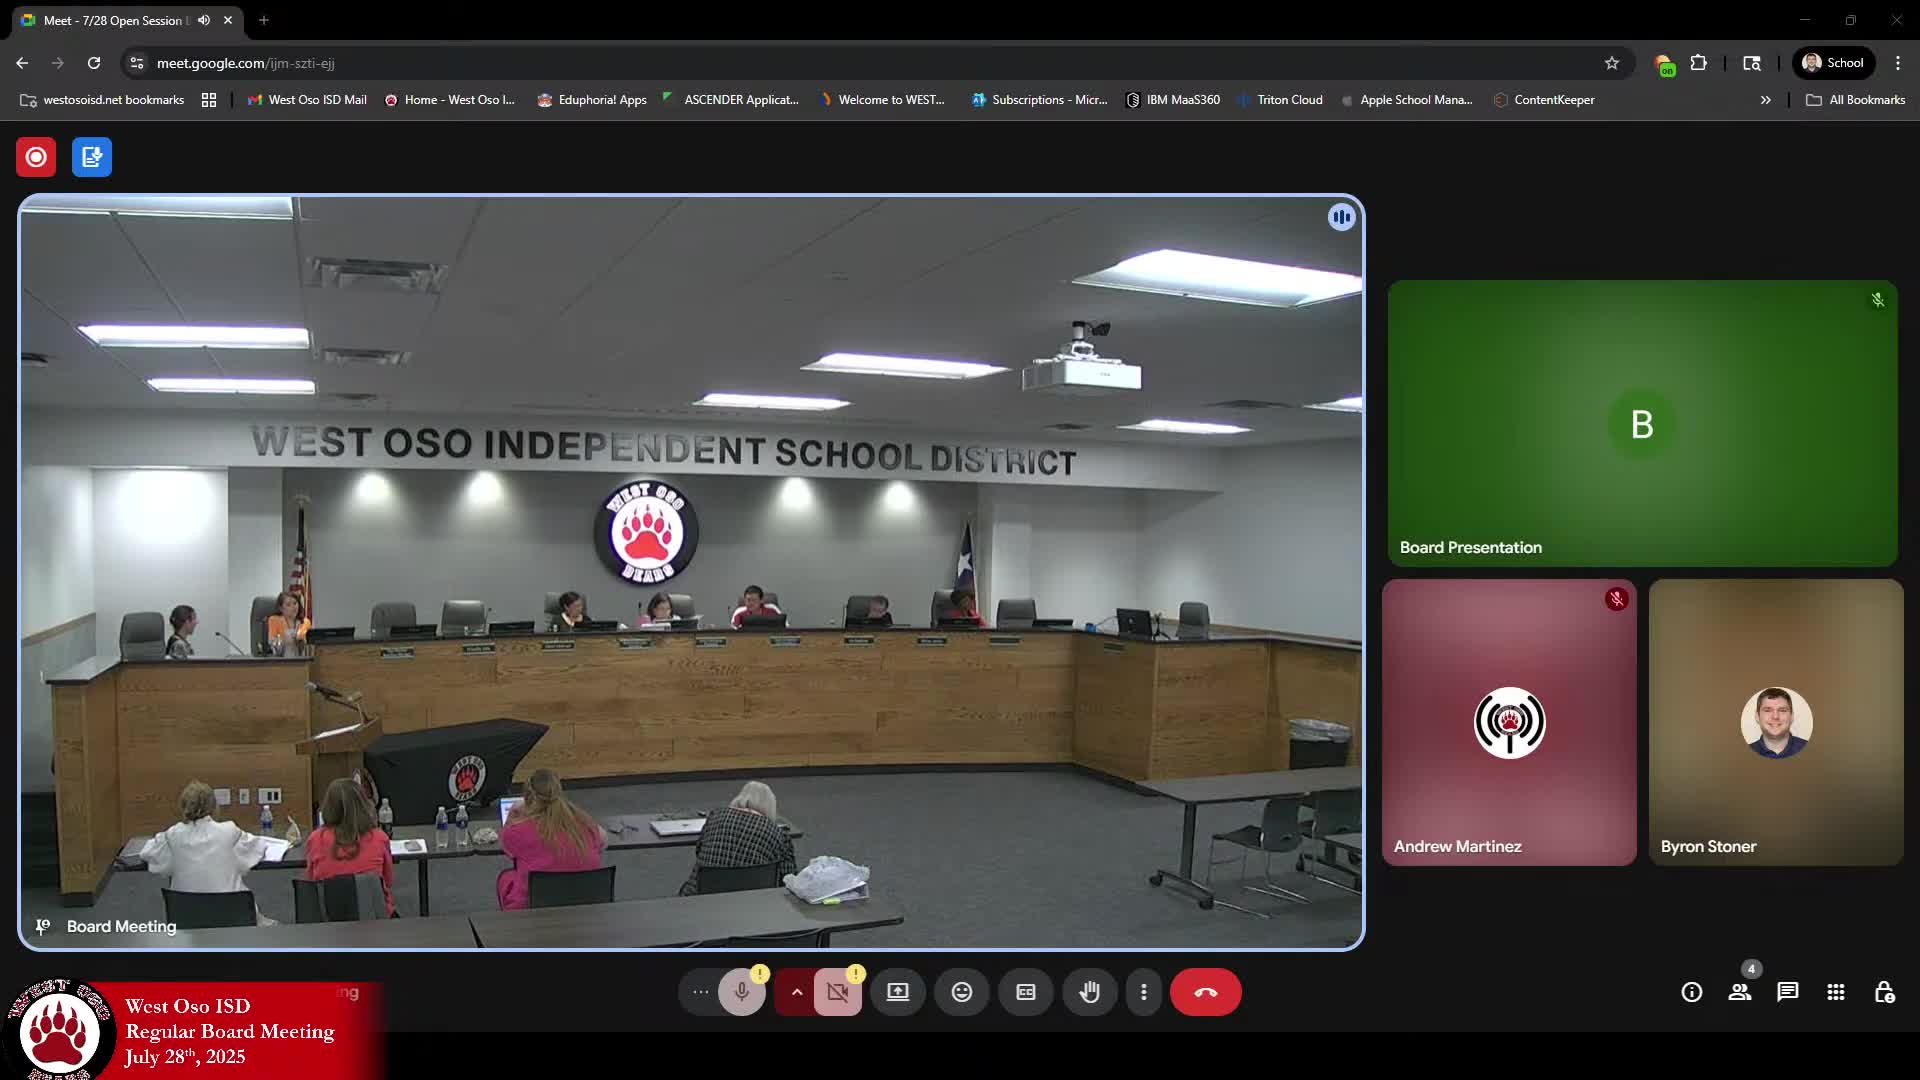Reload the Meet page
The image size is (1920, 1080).
point(94,63)
